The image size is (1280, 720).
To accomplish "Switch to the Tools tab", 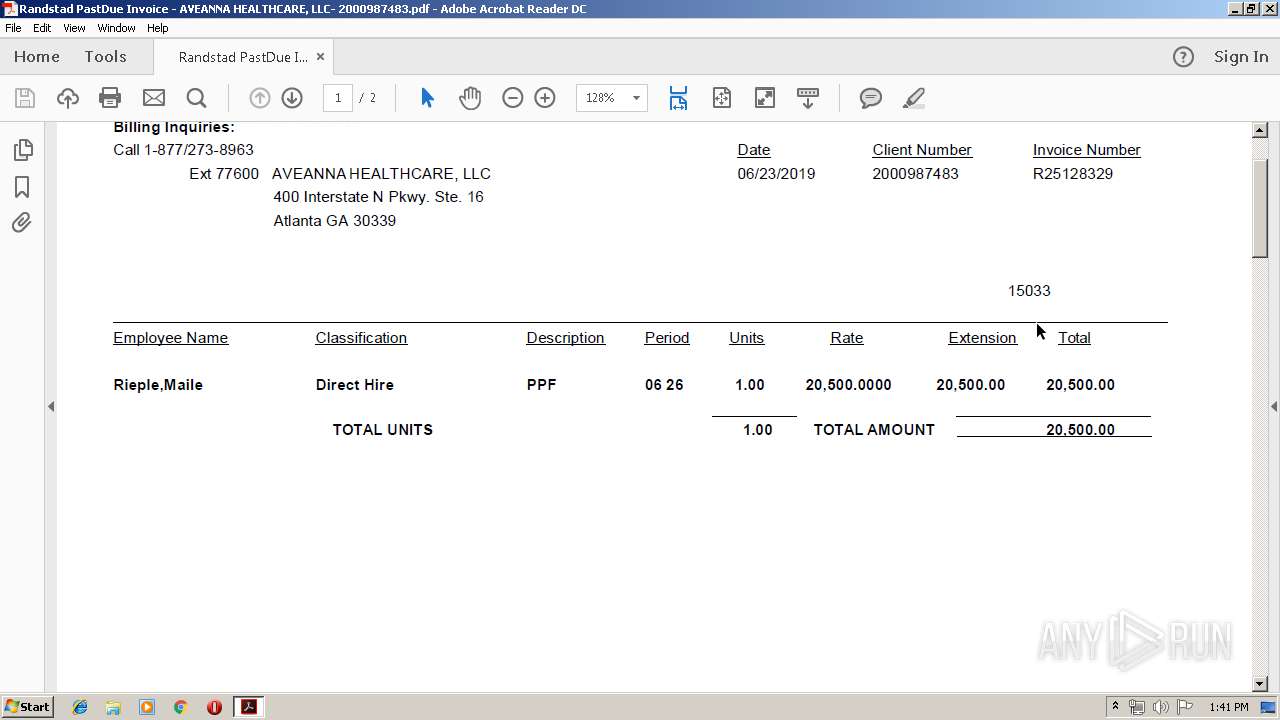I will [105, 57].
